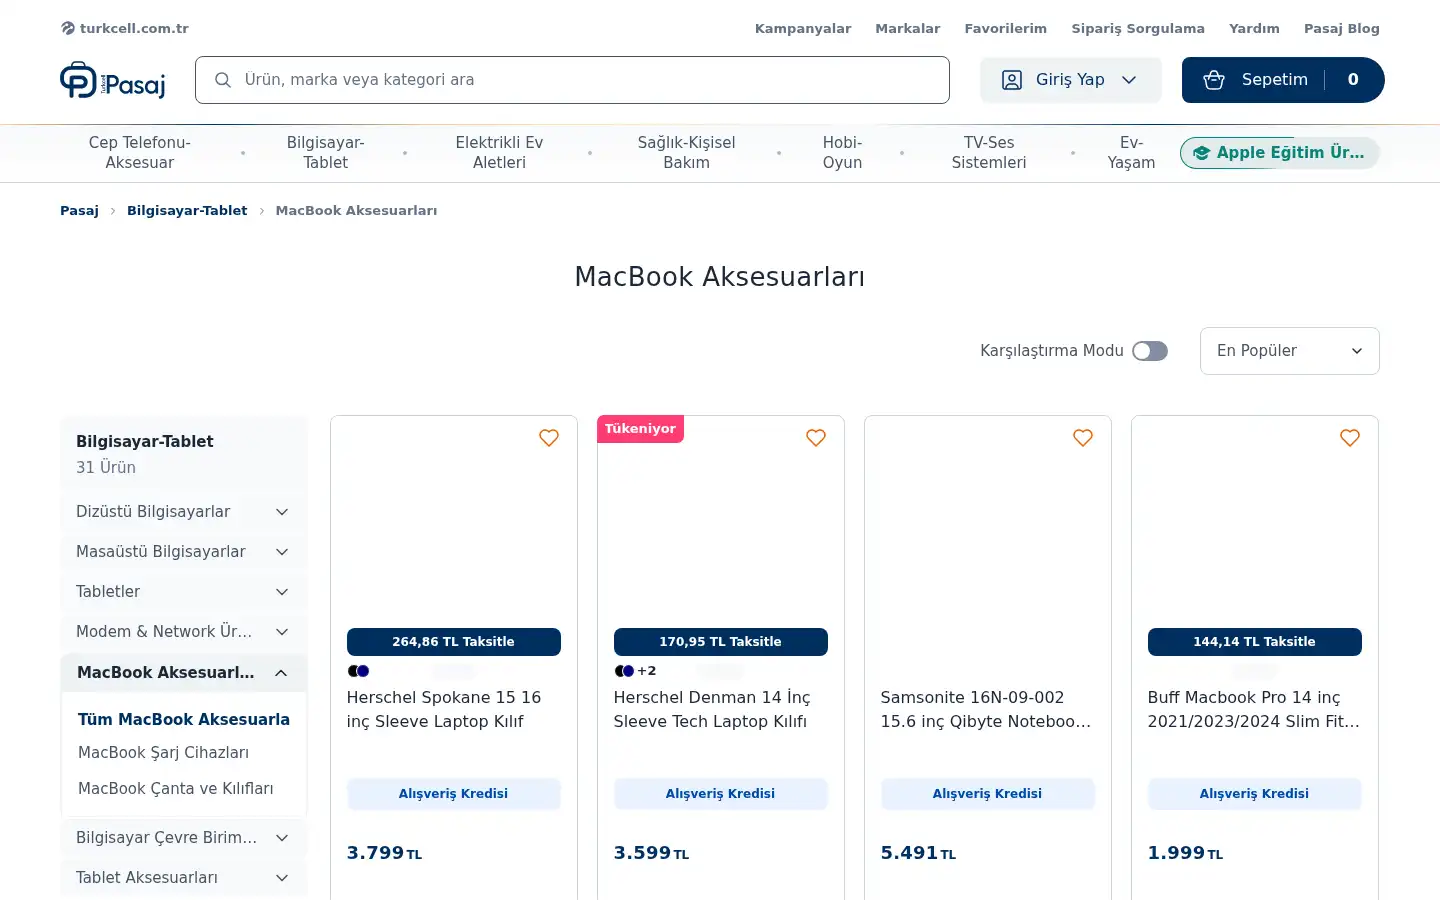
Task: Click the turkcell.com.tr logo icon
Action: (68, 28)
